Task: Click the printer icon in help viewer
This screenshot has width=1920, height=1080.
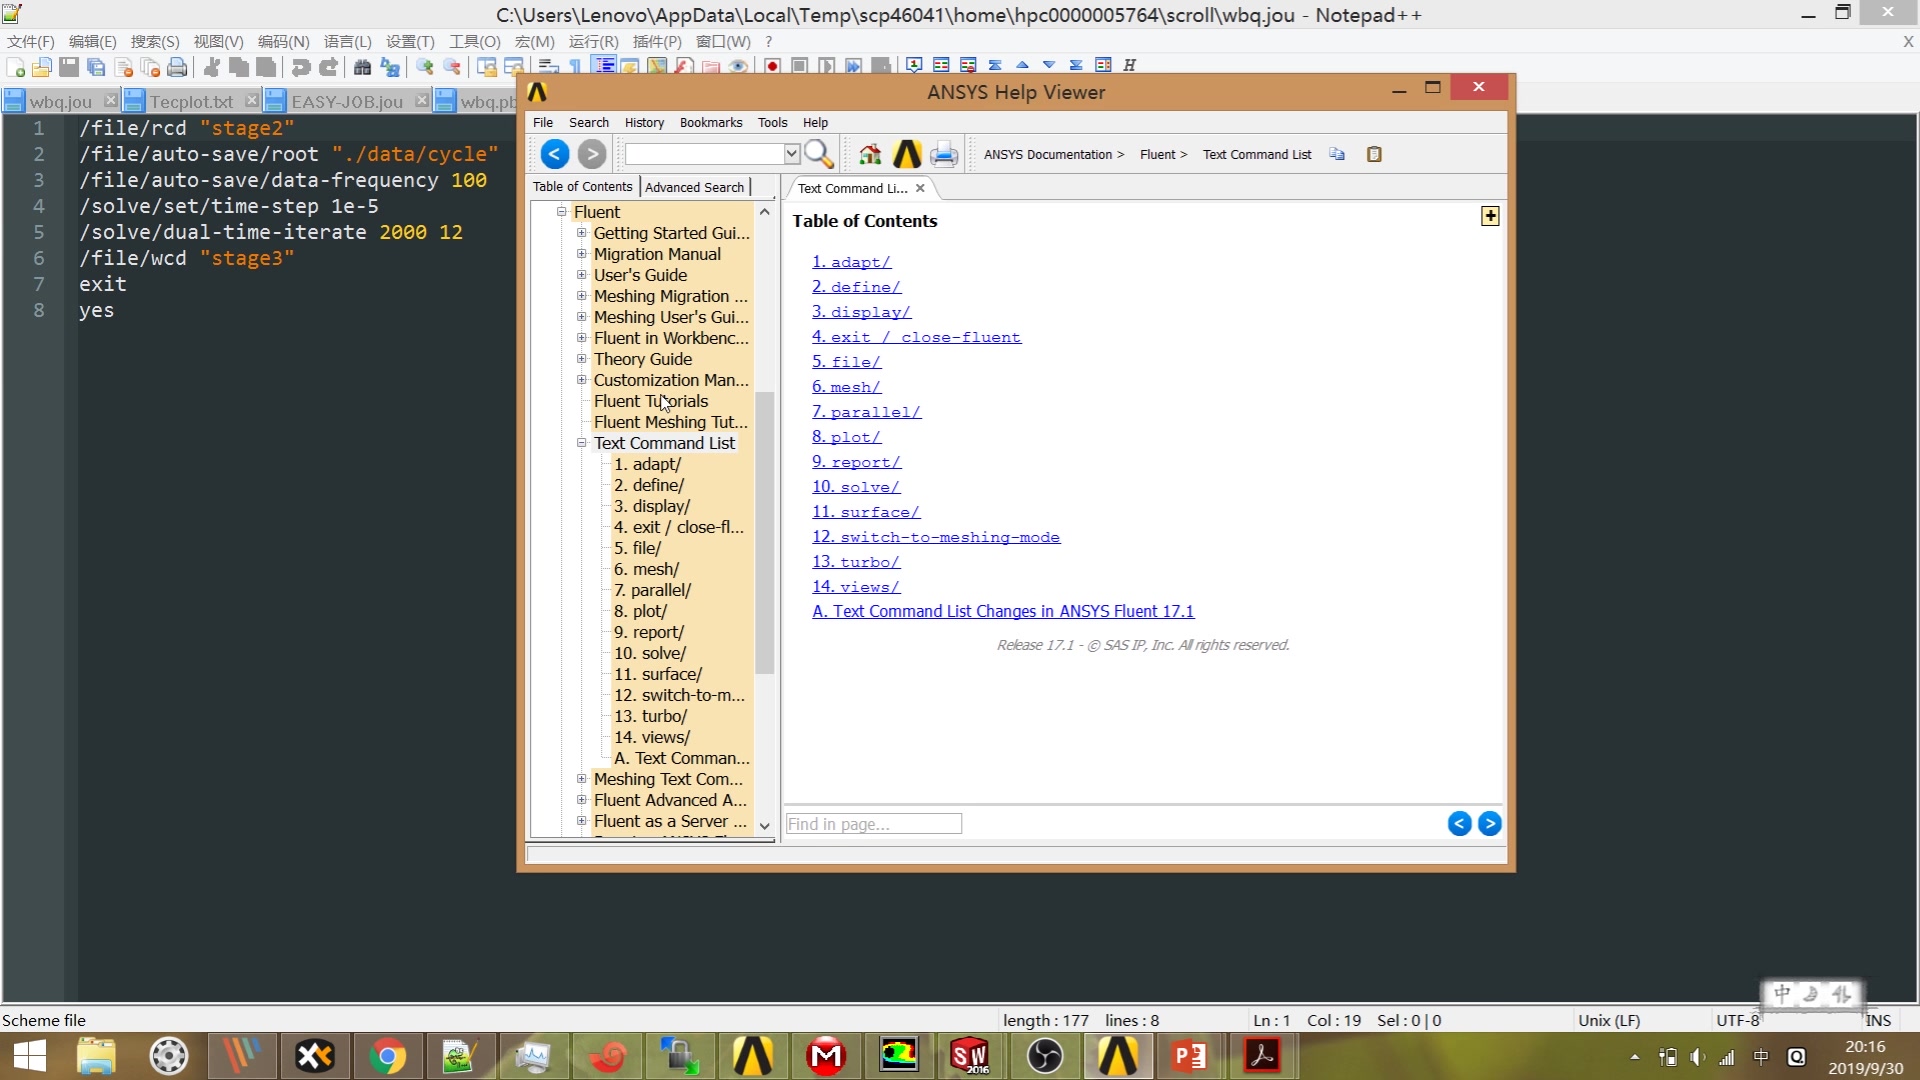Action: tap(943, 154)
